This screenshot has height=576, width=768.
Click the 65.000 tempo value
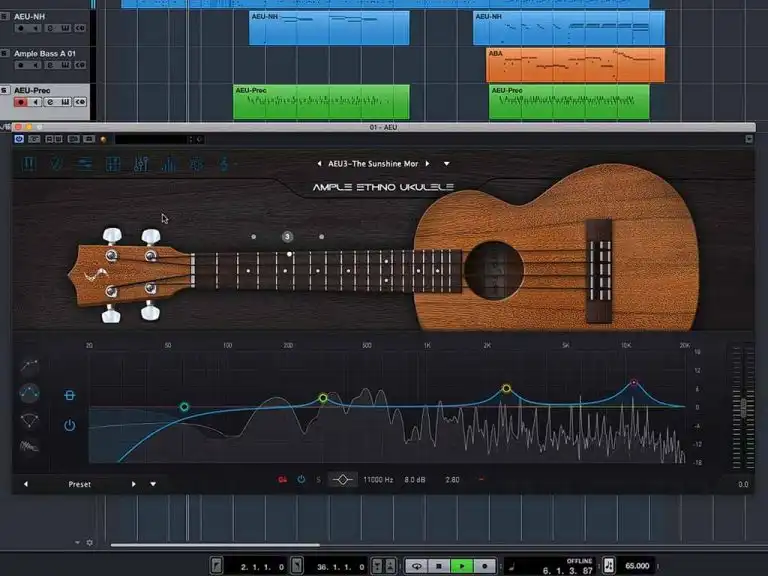[x=637, y=566]
